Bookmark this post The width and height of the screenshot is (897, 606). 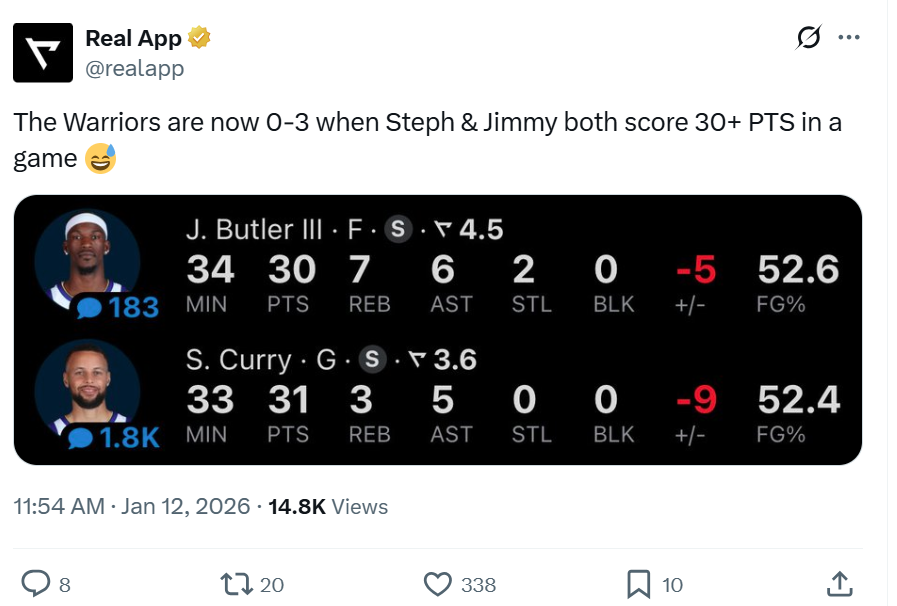pos(638,583)
